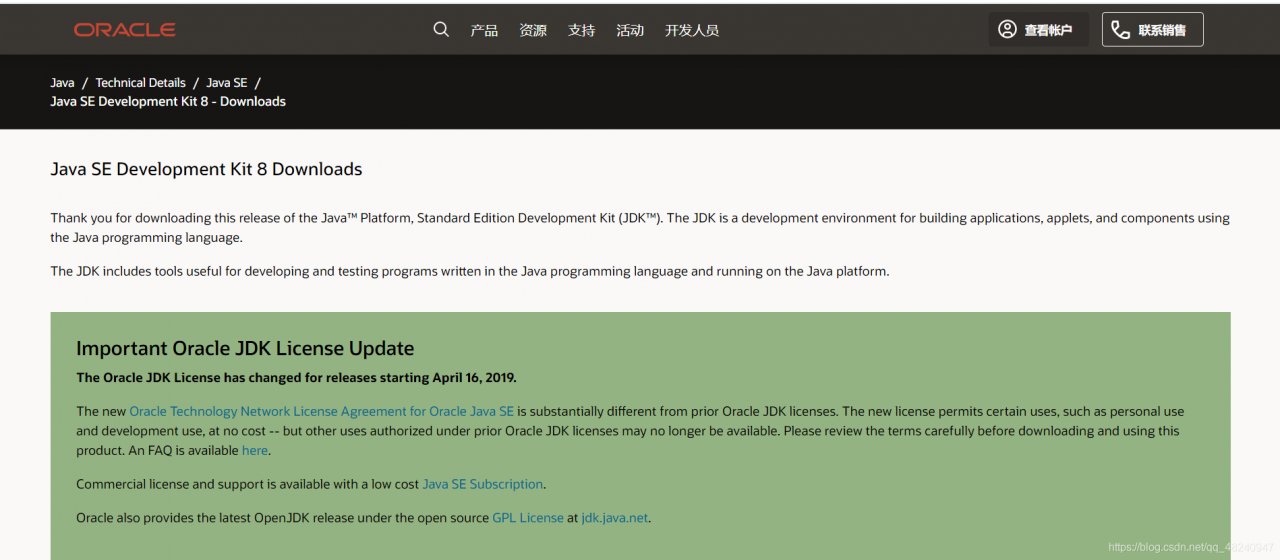Open the GPL License link
The image size is (1280, 560).
[528, 518]
